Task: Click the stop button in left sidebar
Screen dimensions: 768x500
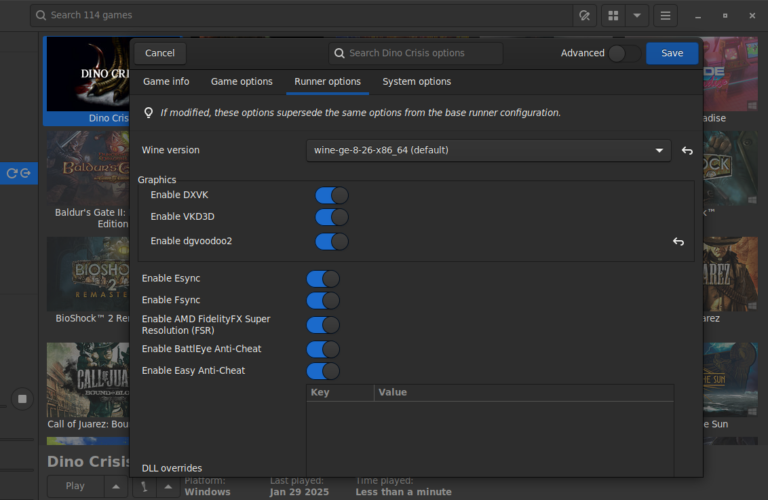Action: 22,399
